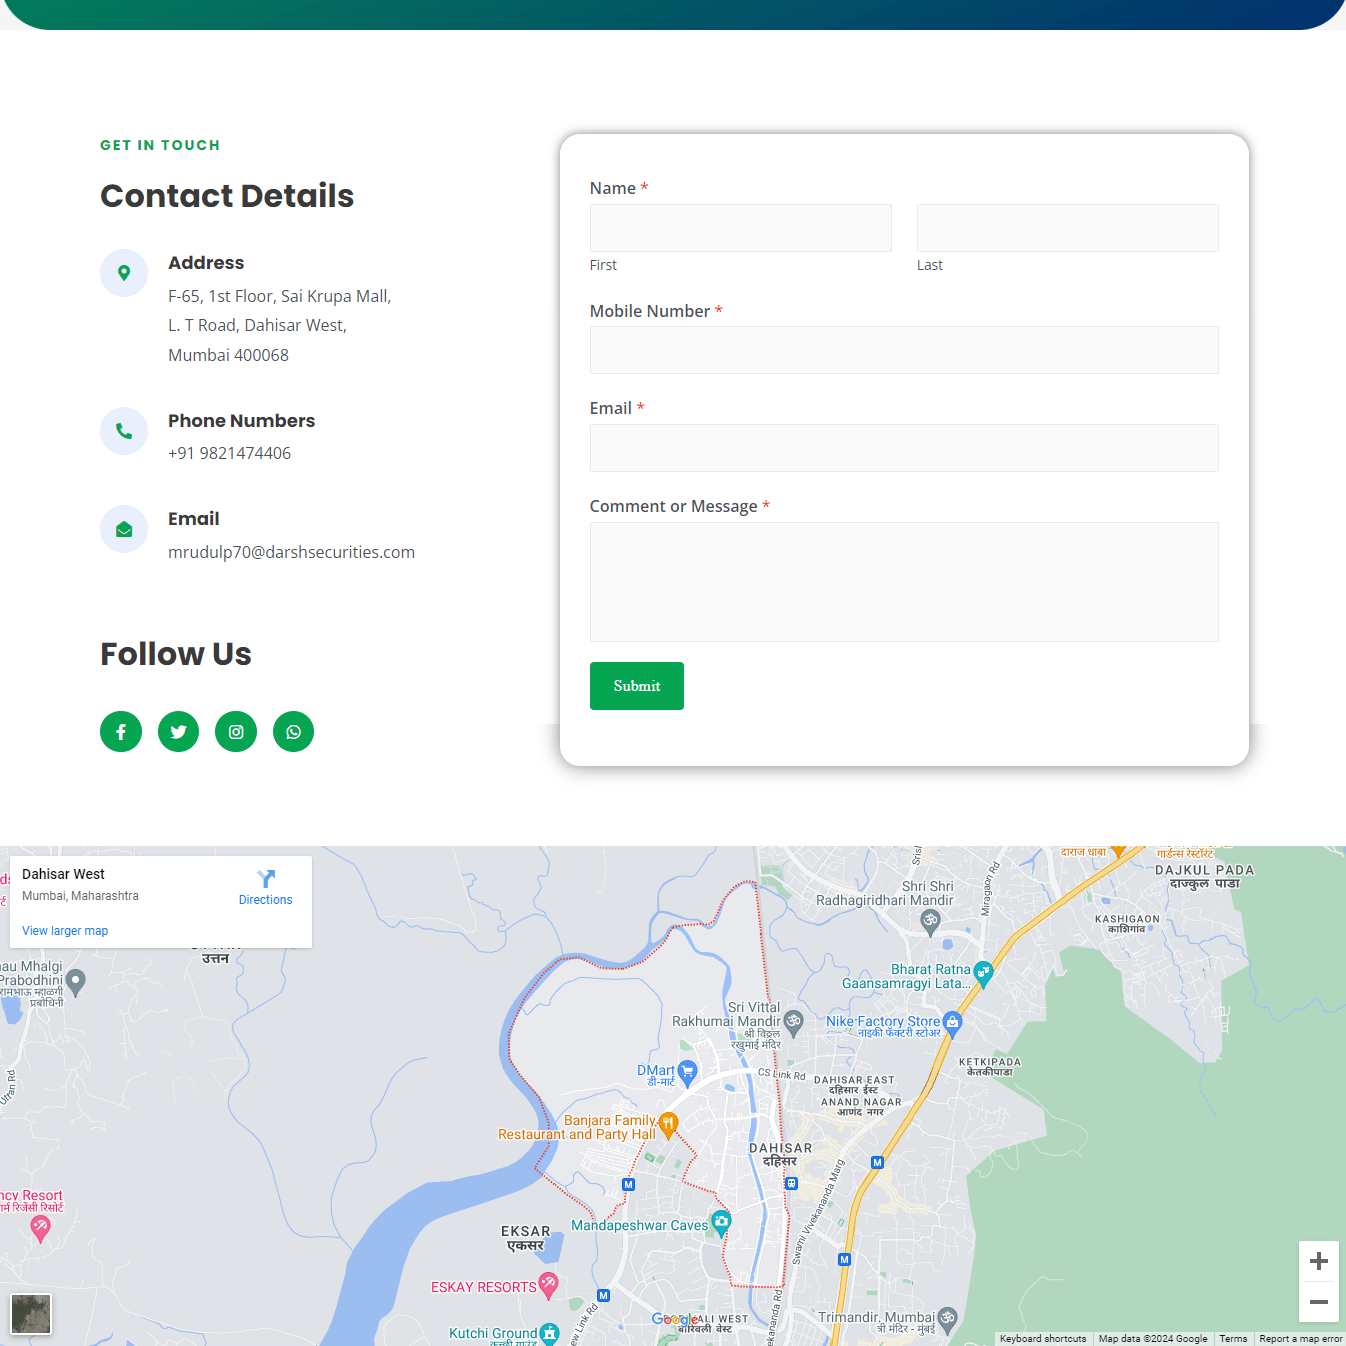Click Report a map error link
Viewport: 1346px width, 1346px height.
[x=1300, y=1339]
